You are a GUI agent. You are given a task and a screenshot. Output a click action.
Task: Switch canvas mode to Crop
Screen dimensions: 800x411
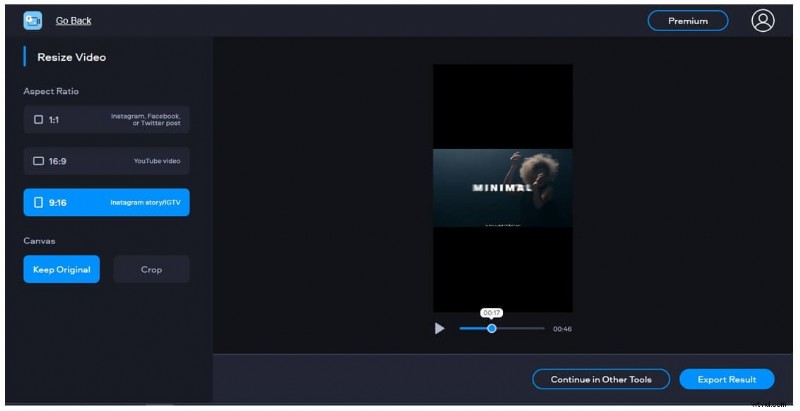(152, 269)
